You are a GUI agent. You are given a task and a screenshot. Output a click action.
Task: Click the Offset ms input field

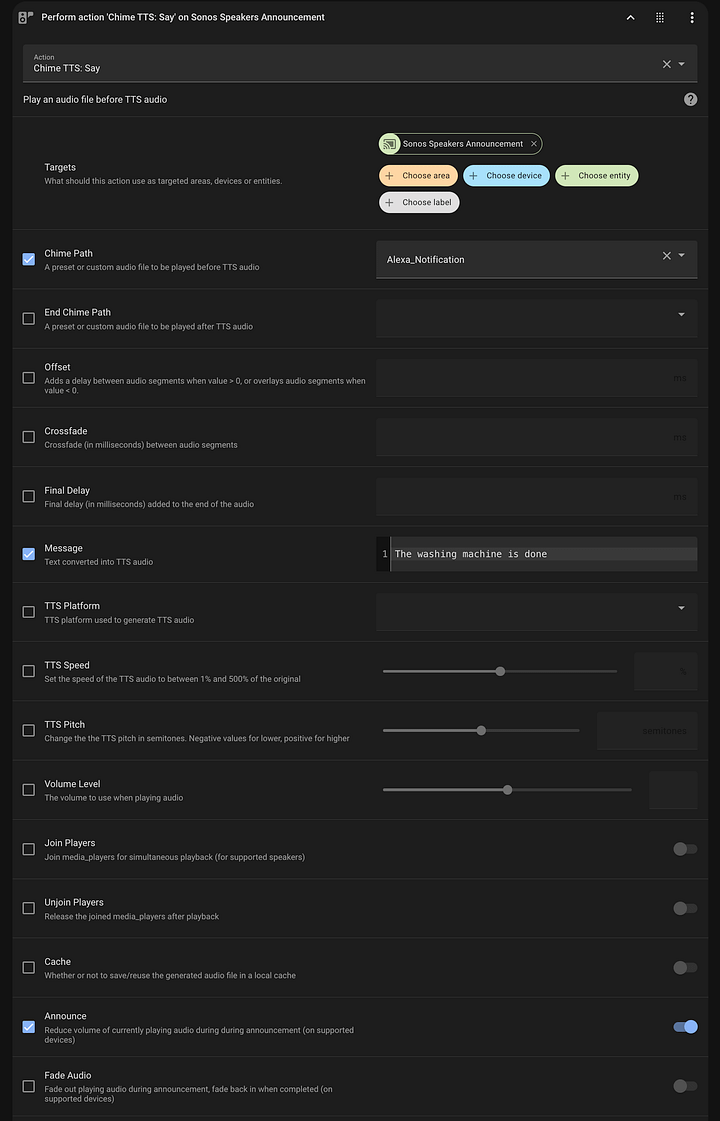(536, 377)
